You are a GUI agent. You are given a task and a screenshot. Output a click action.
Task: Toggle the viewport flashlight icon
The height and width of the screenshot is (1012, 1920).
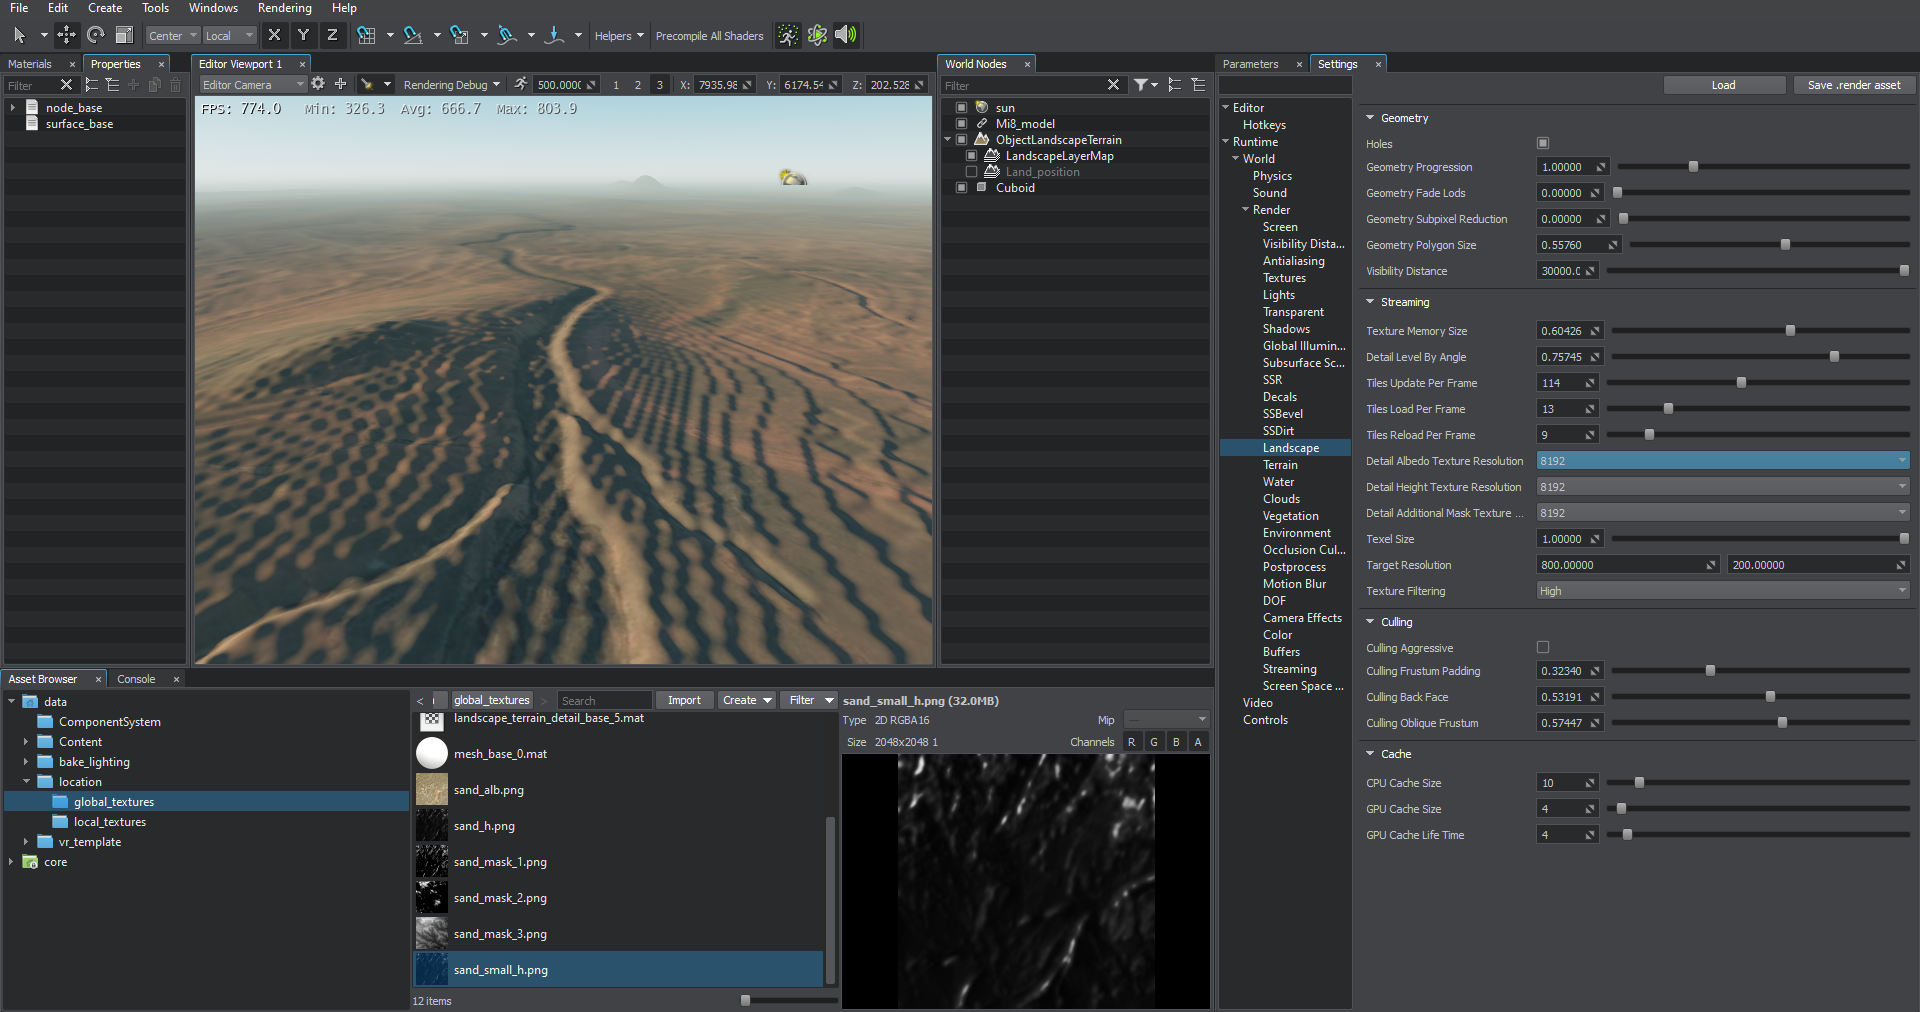click(x=367, y=84)
